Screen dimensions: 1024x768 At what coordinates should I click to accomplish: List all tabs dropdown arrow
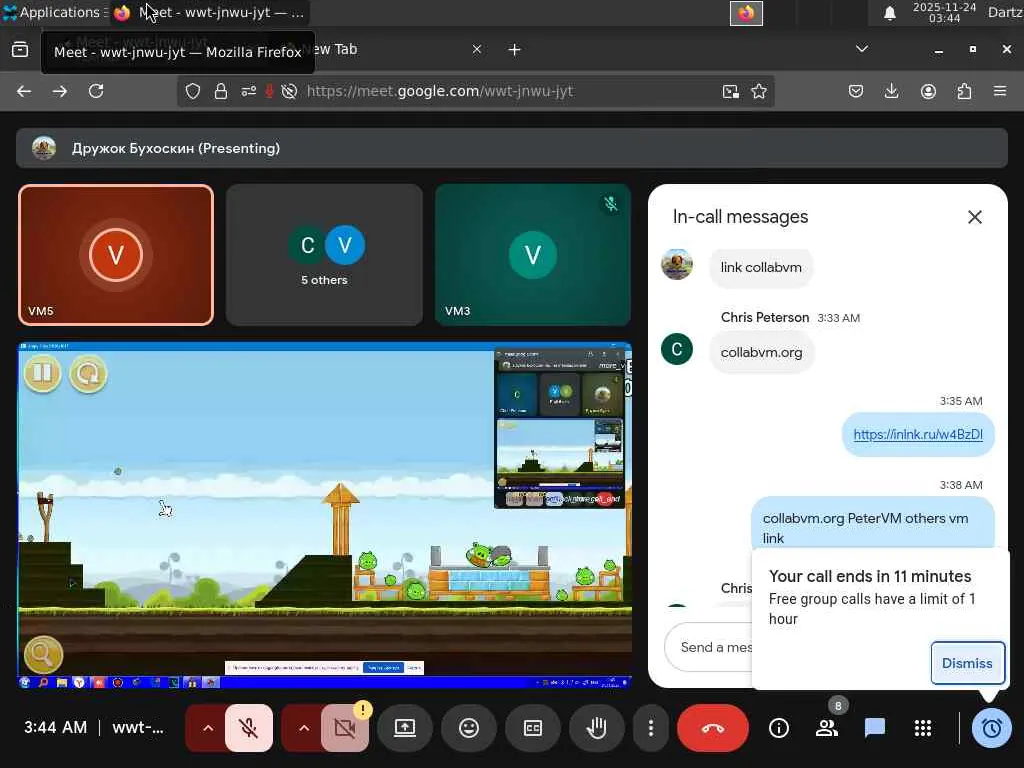pyautogui.click(x=862, y=49)
